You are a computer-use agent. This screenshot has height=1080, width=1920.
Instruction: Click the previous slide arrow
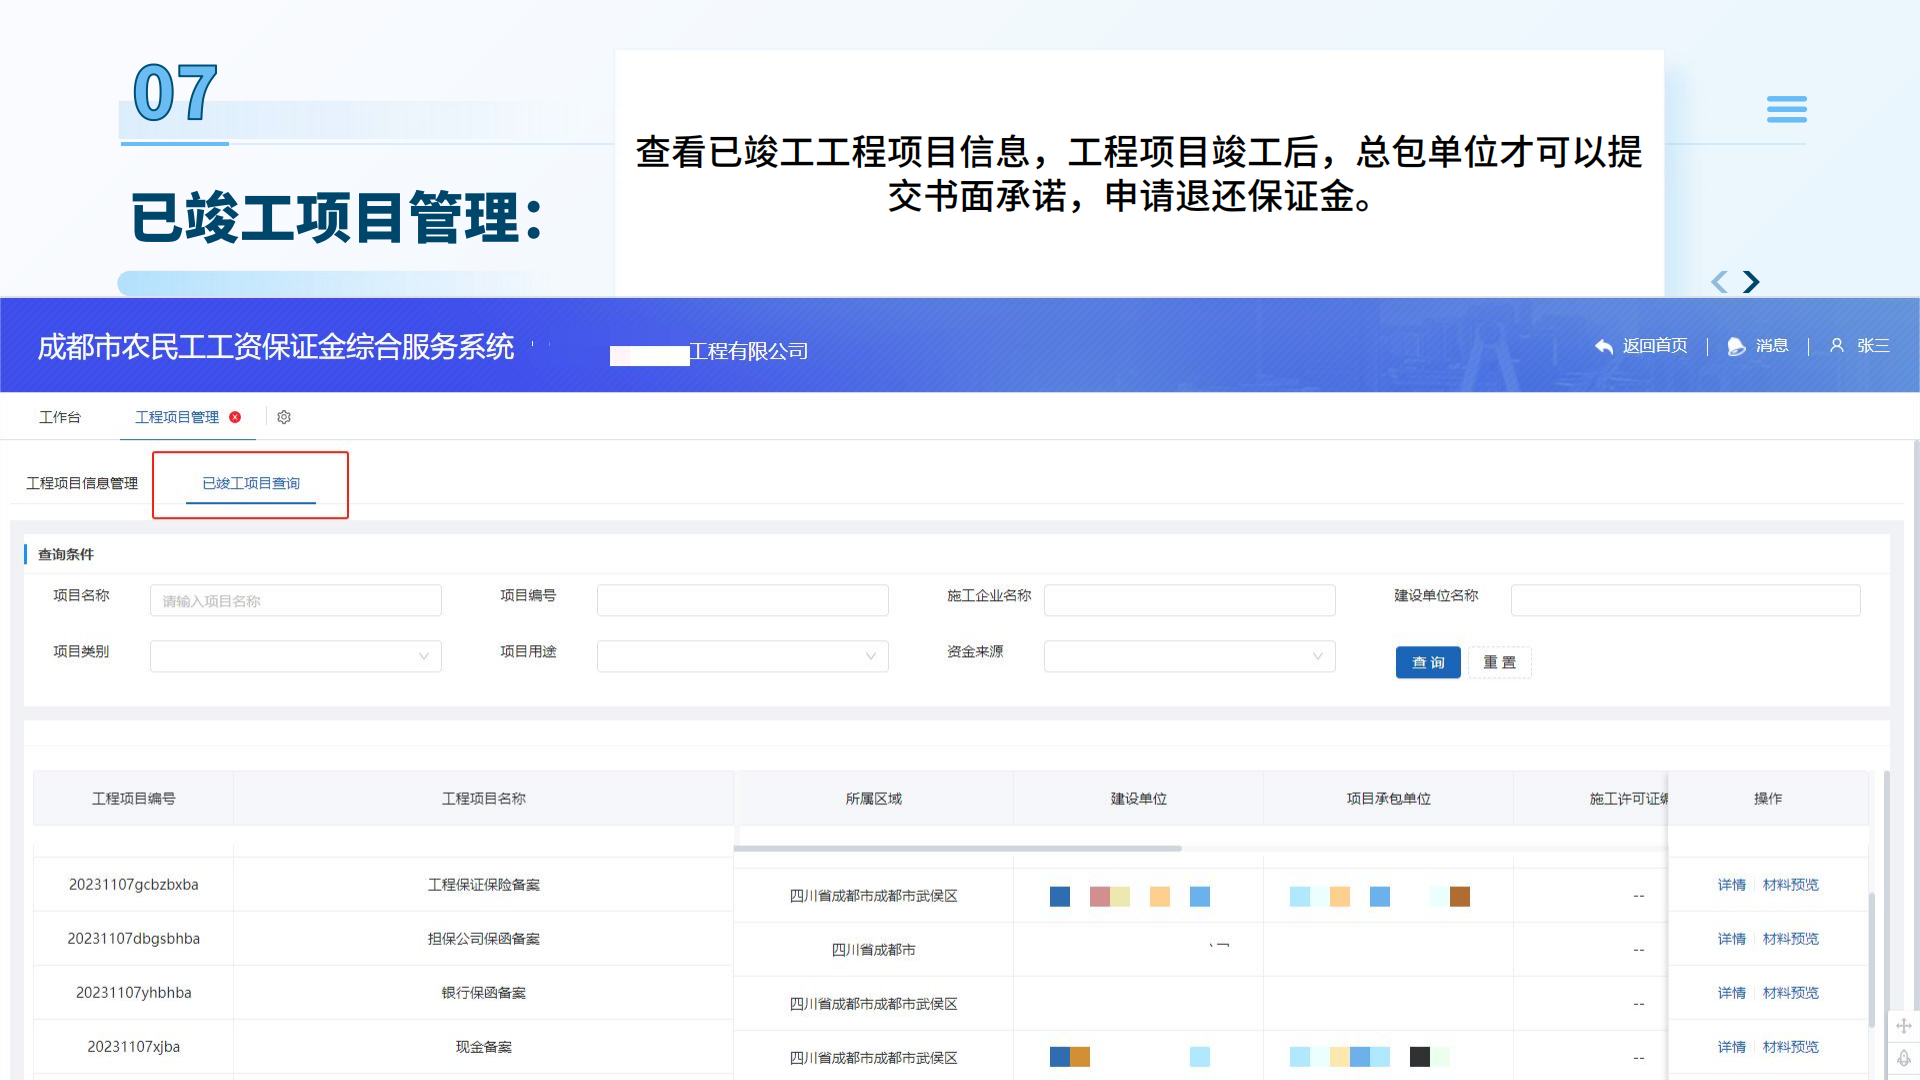(1719, 282)
